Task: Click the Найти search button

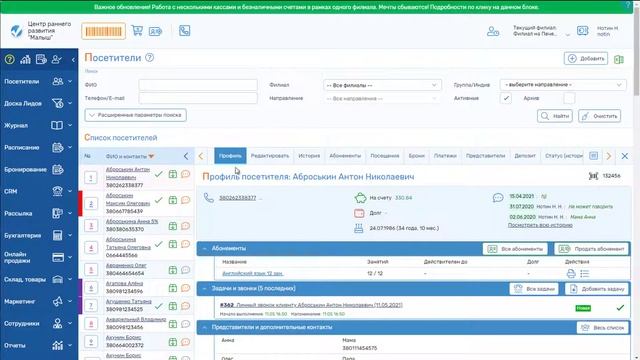Action: pyautogui.click(x=555, y=116)
